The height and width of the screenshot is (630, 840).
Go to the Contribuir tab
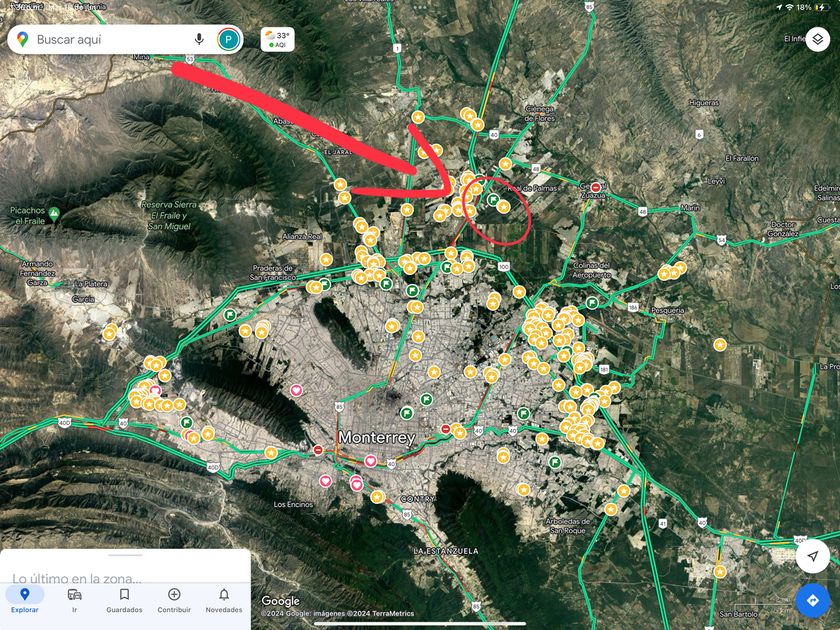(x=174, y=600)
